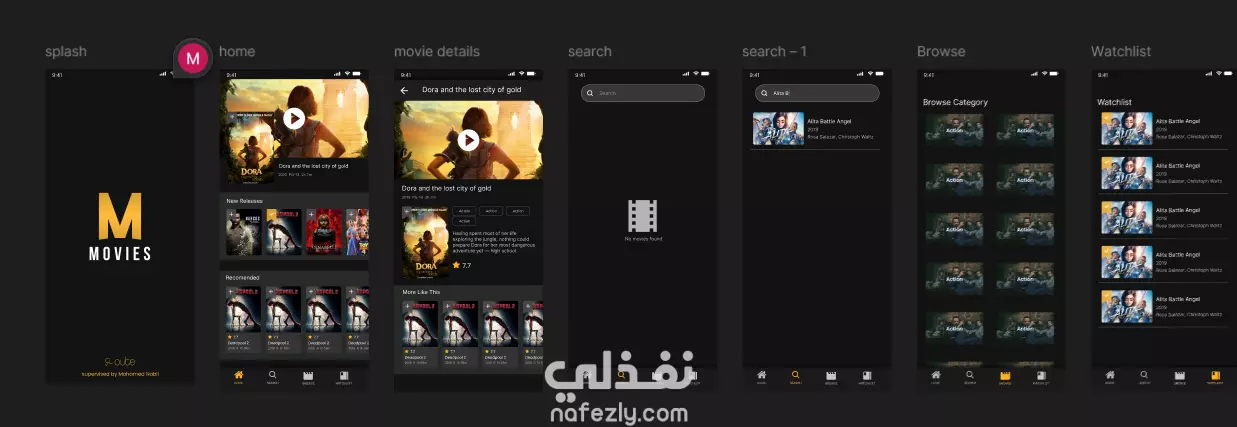Click the Home icon in Browse frame navbar
The image size is (1237, 427).
pos(935,376)
